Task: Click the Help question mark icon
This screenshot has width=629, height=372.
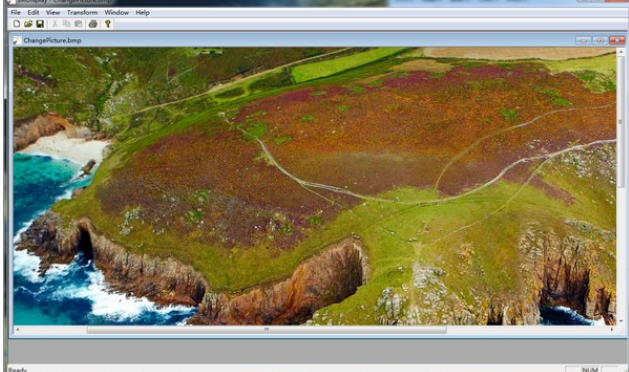Action: pos(108,24)
